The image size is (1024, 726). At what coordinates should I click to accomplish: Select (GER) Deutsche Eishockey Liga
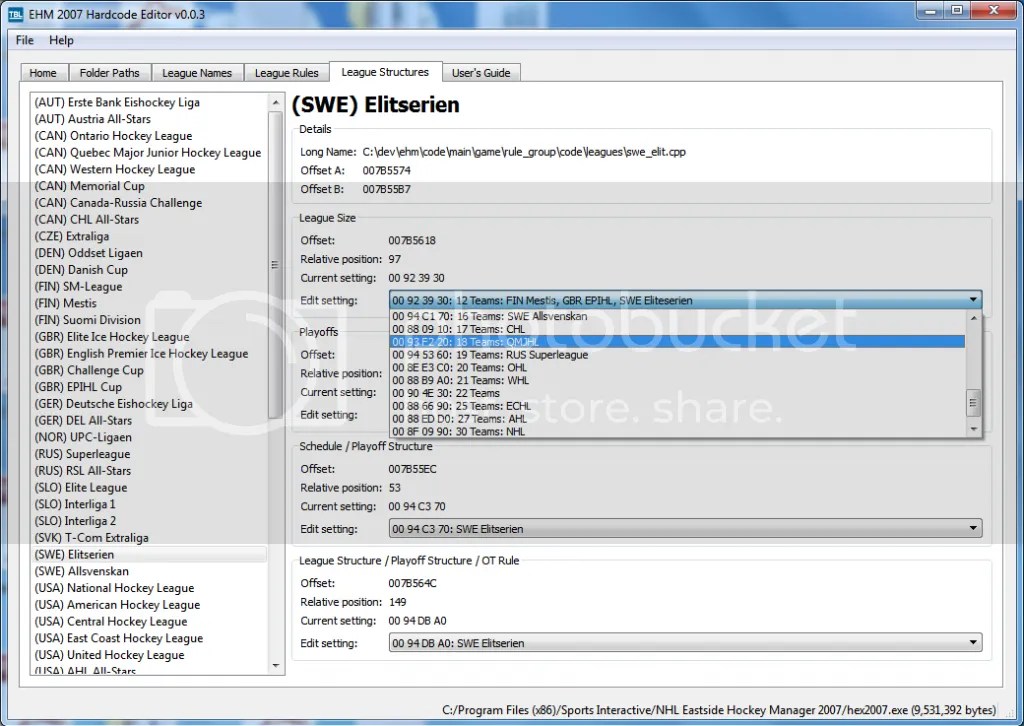pos(150,404)
